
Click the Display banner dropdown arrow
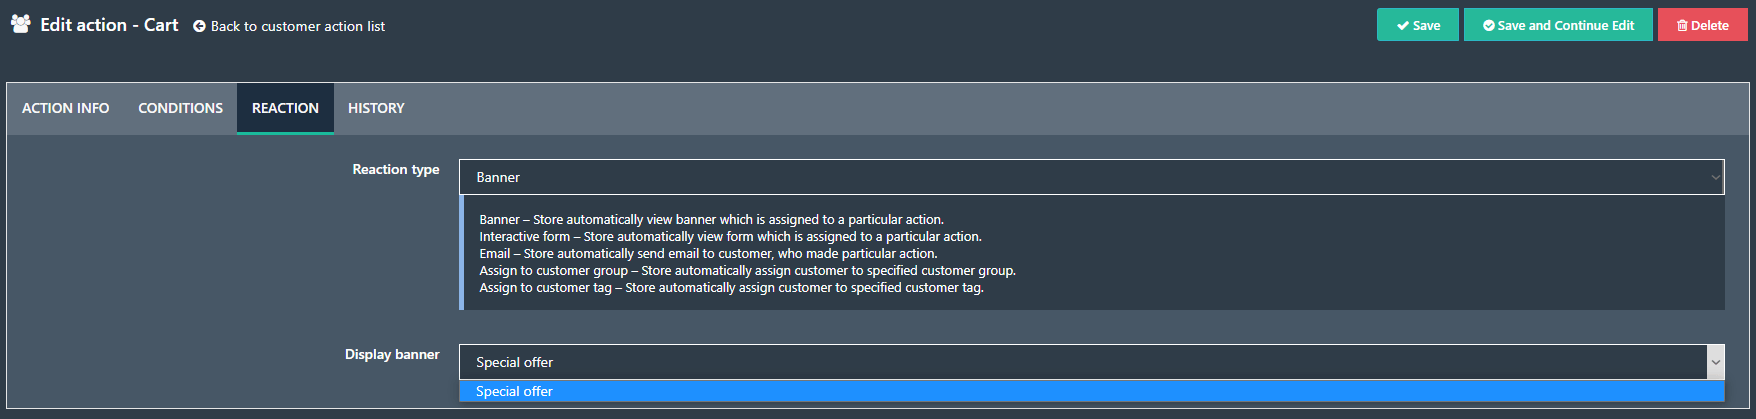[x=1716, y=362]
